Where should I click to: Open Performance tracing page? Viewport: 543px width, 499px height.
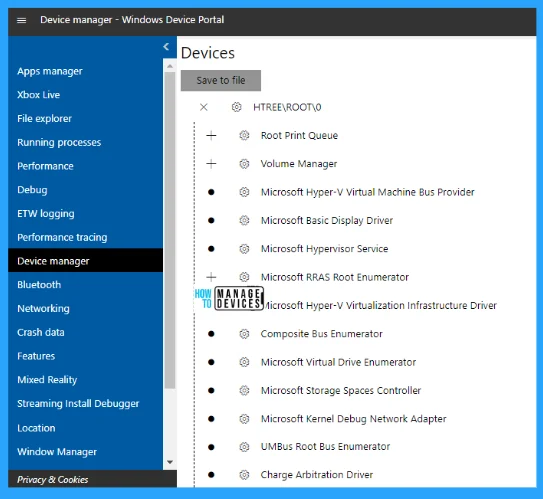(62, 238)
